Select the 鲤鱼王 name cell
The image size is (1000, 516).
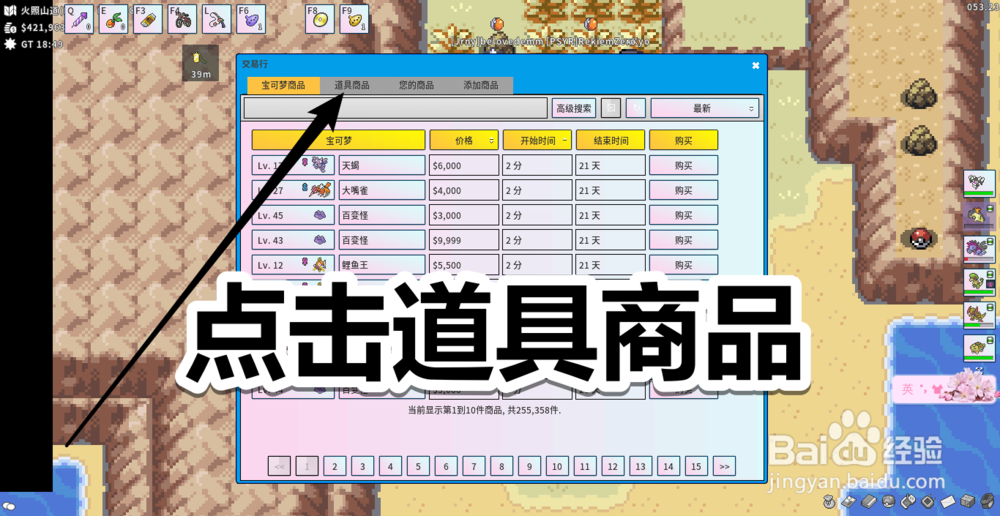[382, 265]
